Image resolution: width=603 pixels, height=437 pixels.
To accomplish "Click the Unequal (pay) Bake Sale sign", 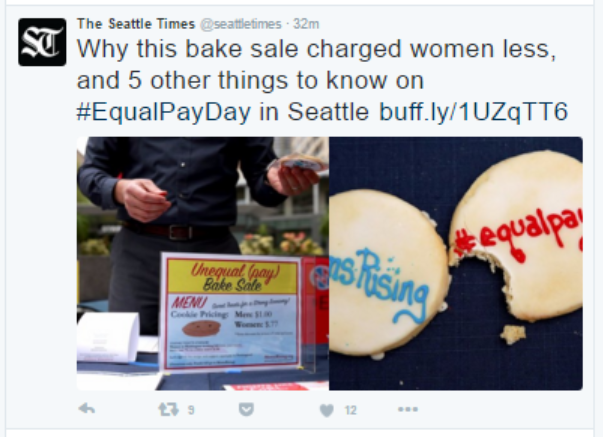I will pos(232,312).
